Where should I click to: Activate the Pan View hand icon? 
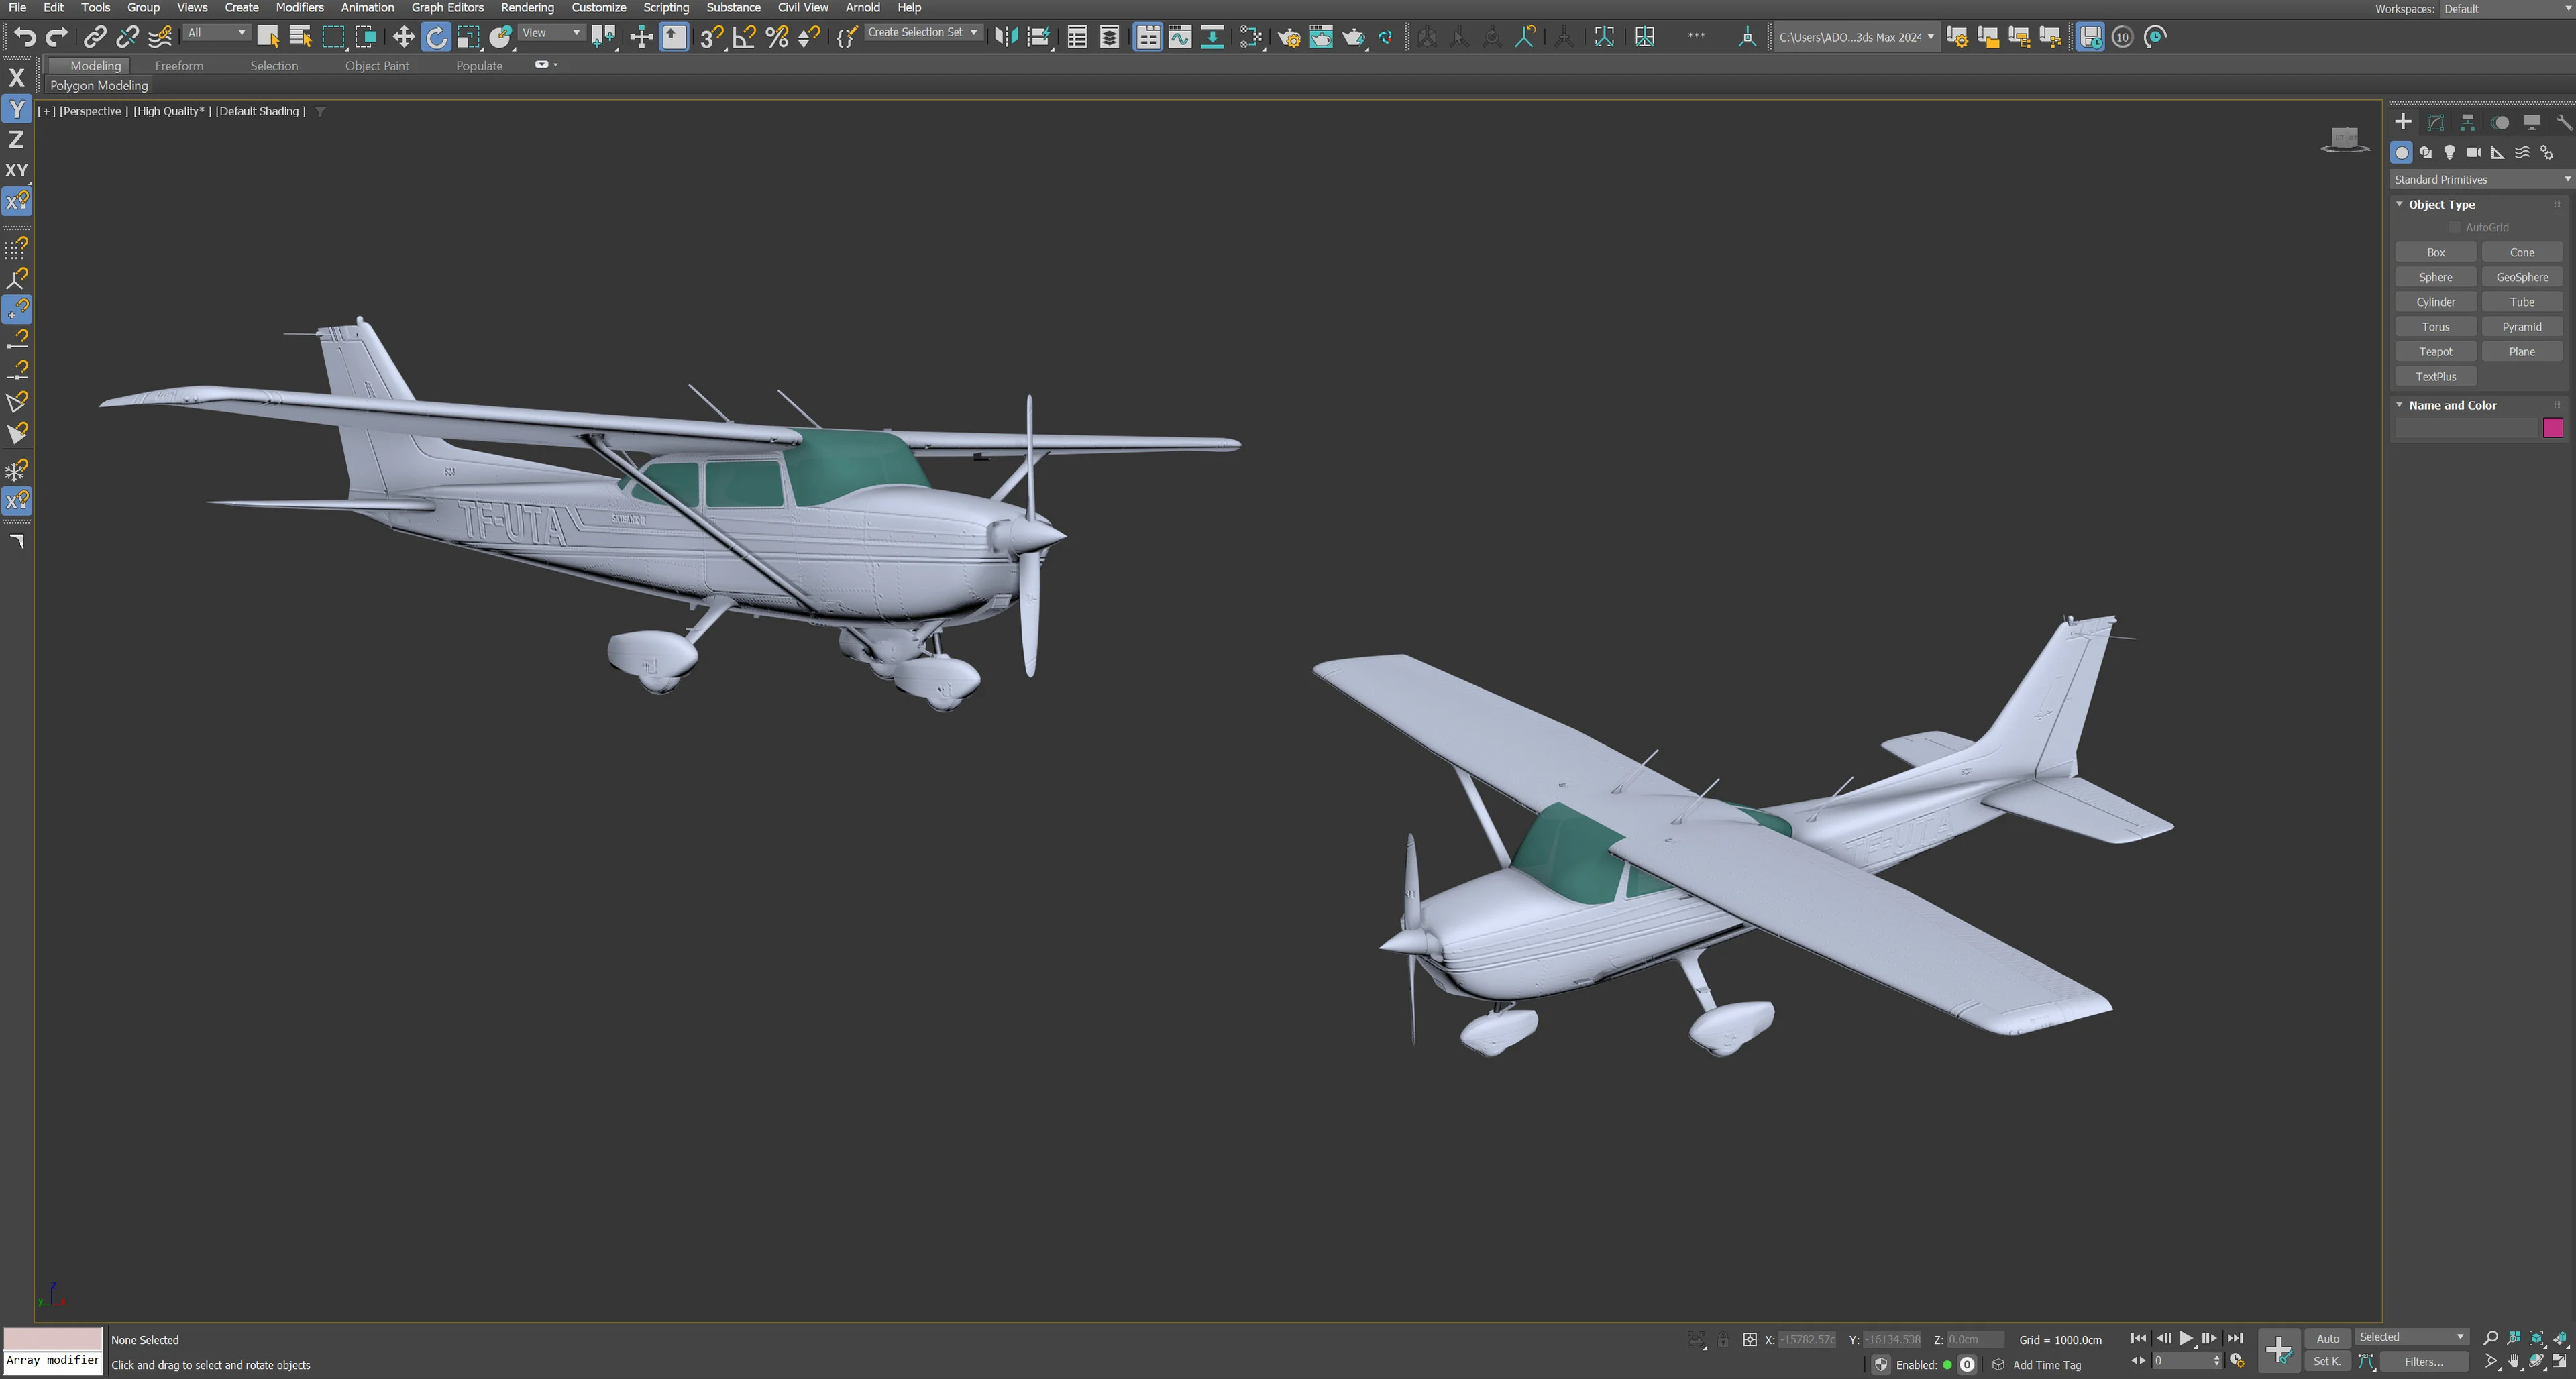(x=2513, y=1361)
